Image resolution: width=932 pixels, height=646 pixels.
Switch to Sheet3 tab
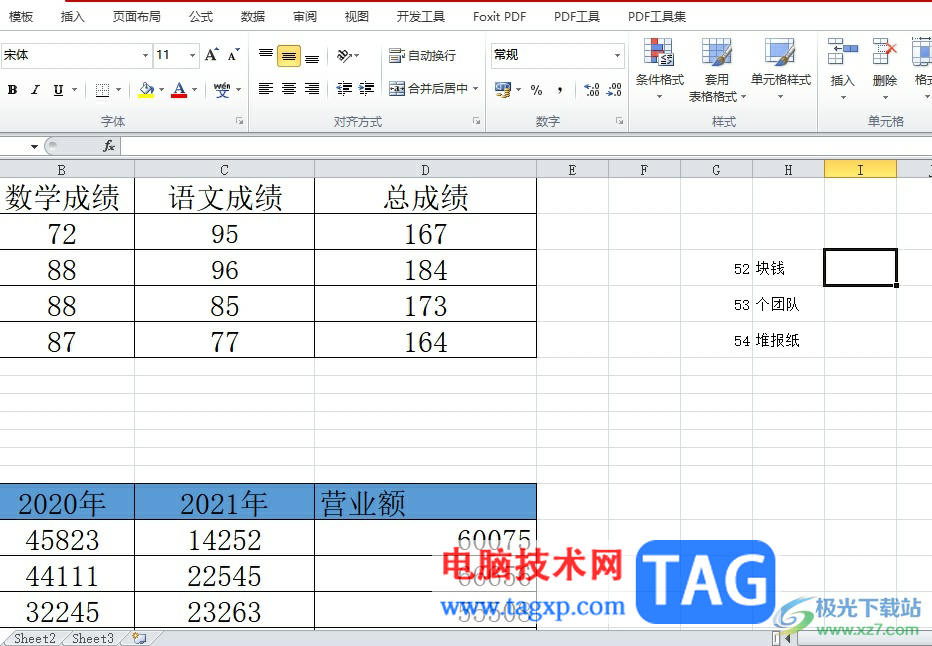coord(92,638)
